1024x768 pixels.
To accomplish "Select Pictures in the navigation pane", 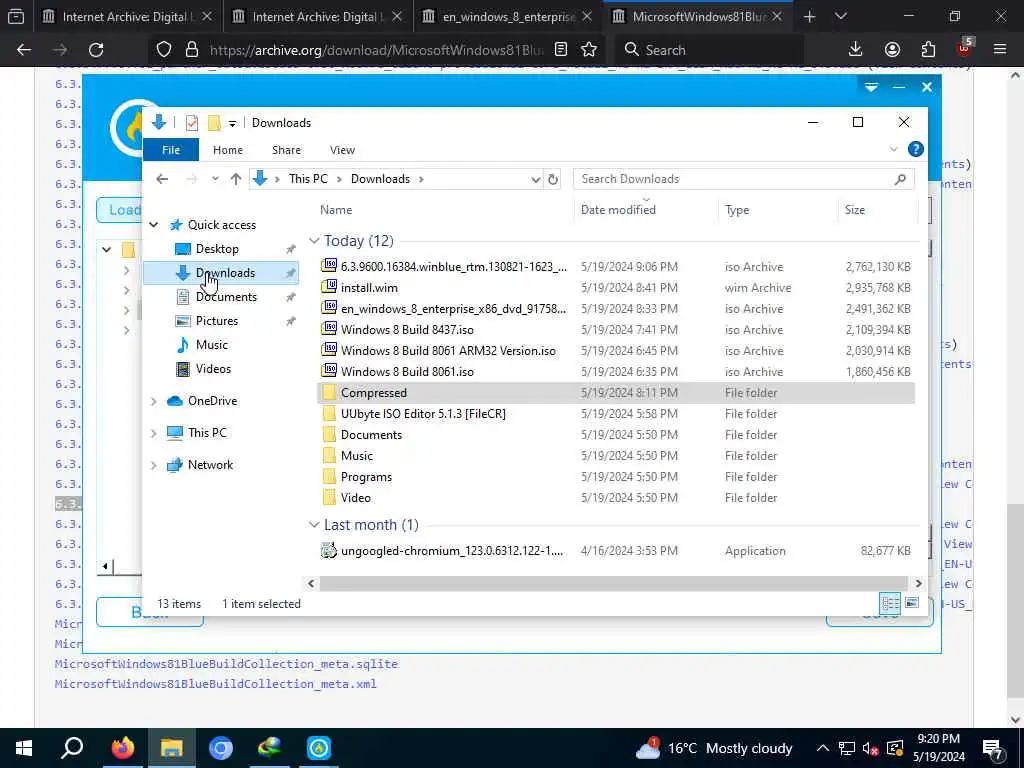I will click(217, 321).
